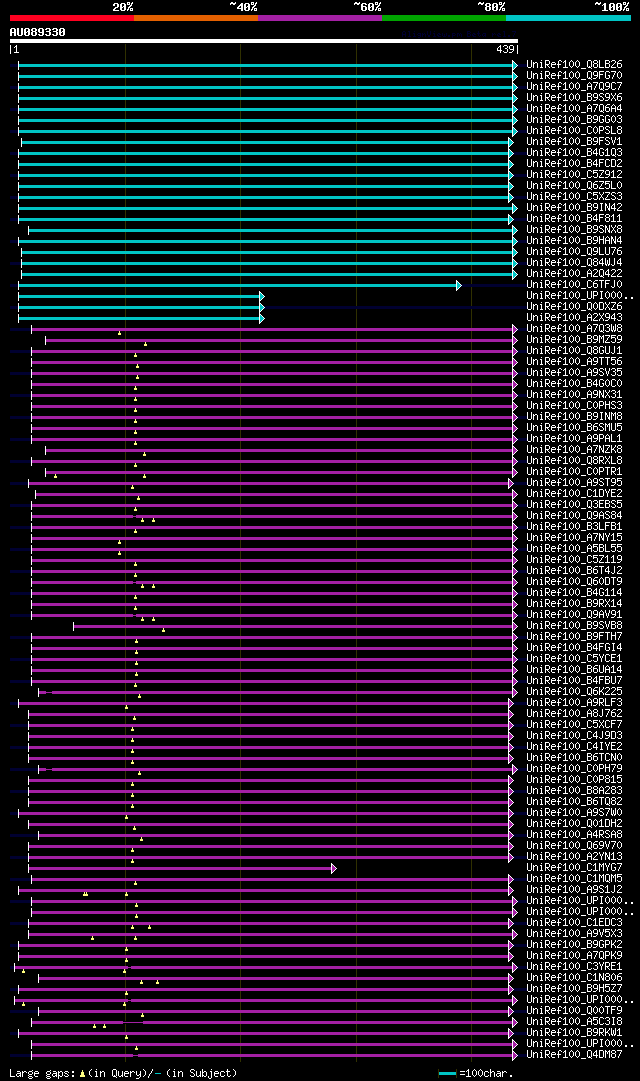Select the UniRef100_Q8GUJ1 label
Screen dimensions: 640x1081
[x=574, y=352]
